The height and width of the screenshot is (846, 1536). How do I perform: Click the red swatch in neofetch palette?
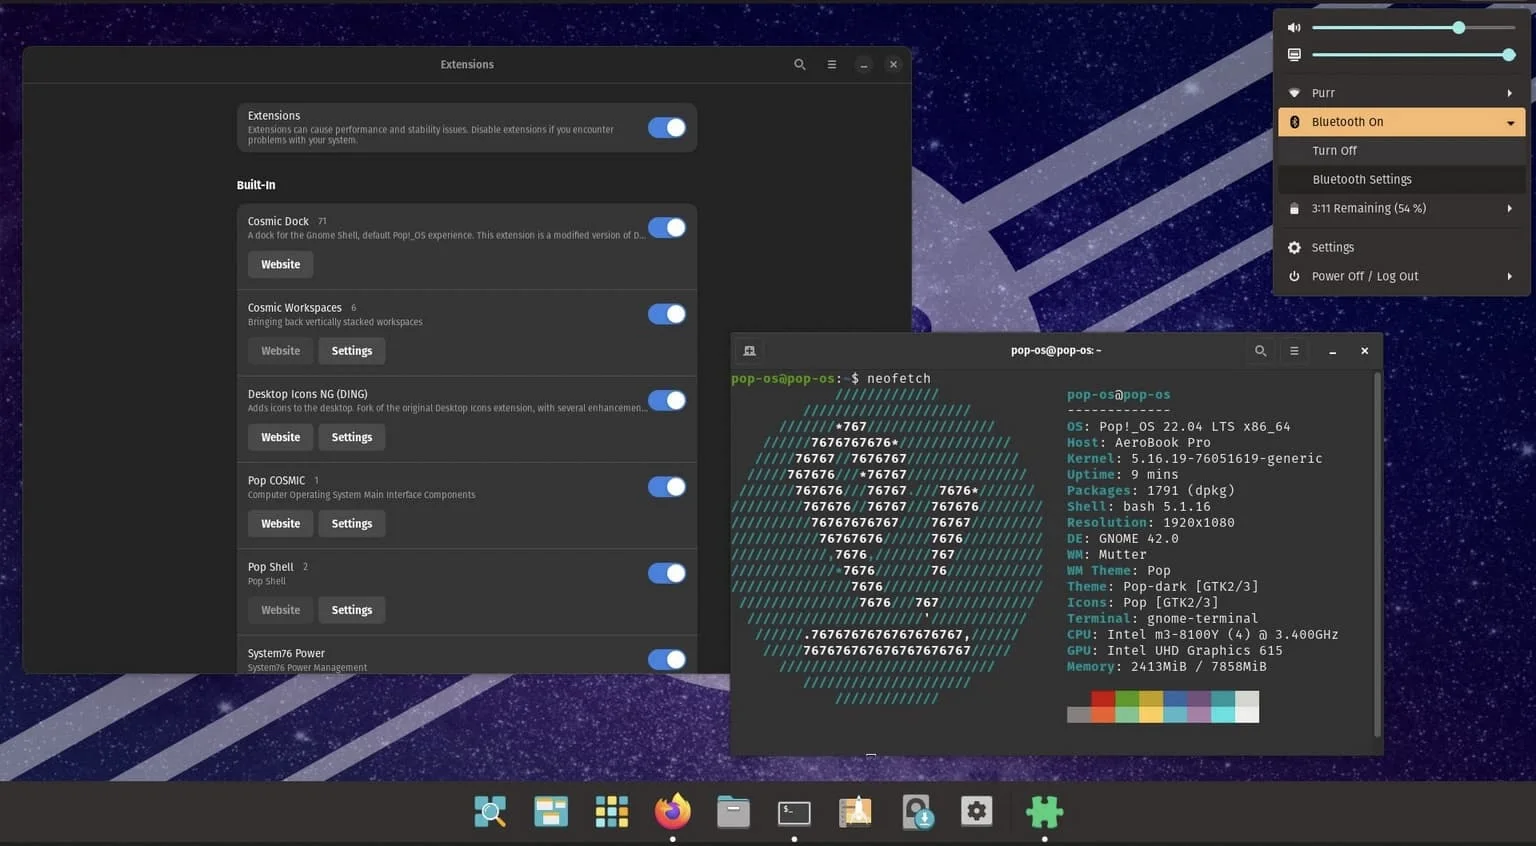(x=1103, y=699)
